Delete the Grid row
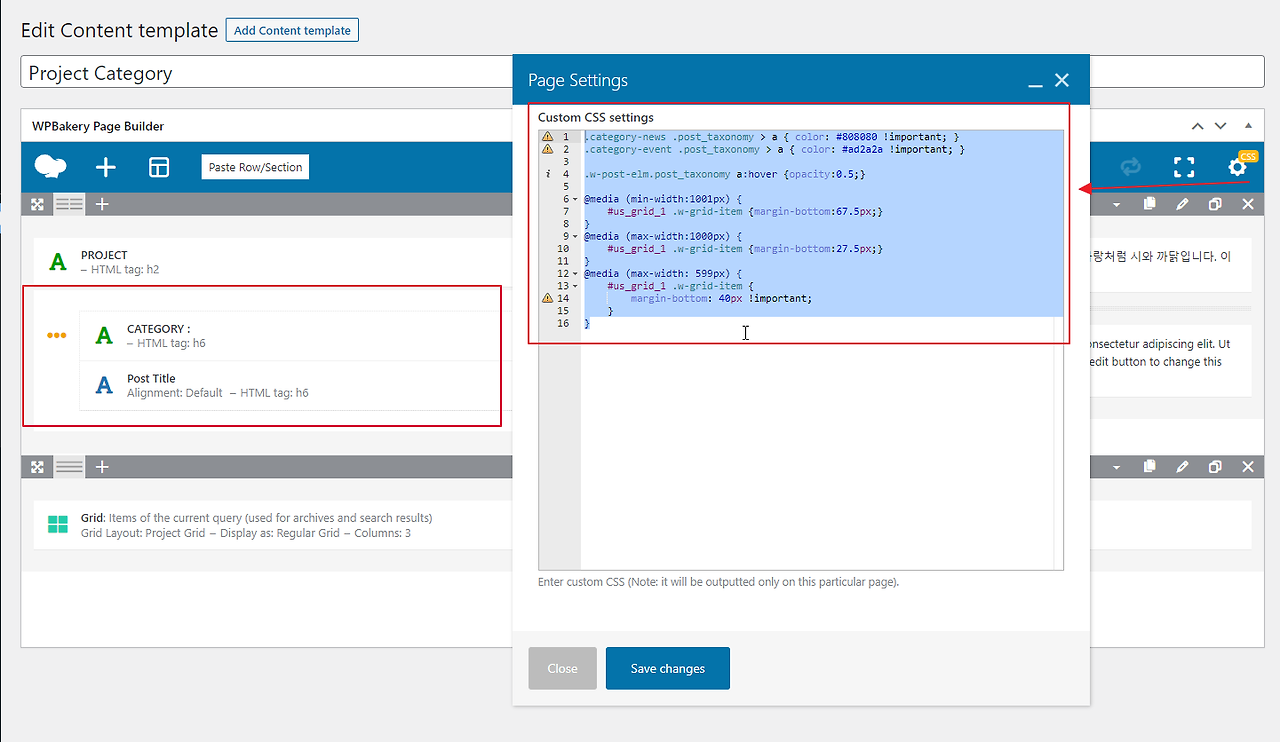 point(1248,467)
